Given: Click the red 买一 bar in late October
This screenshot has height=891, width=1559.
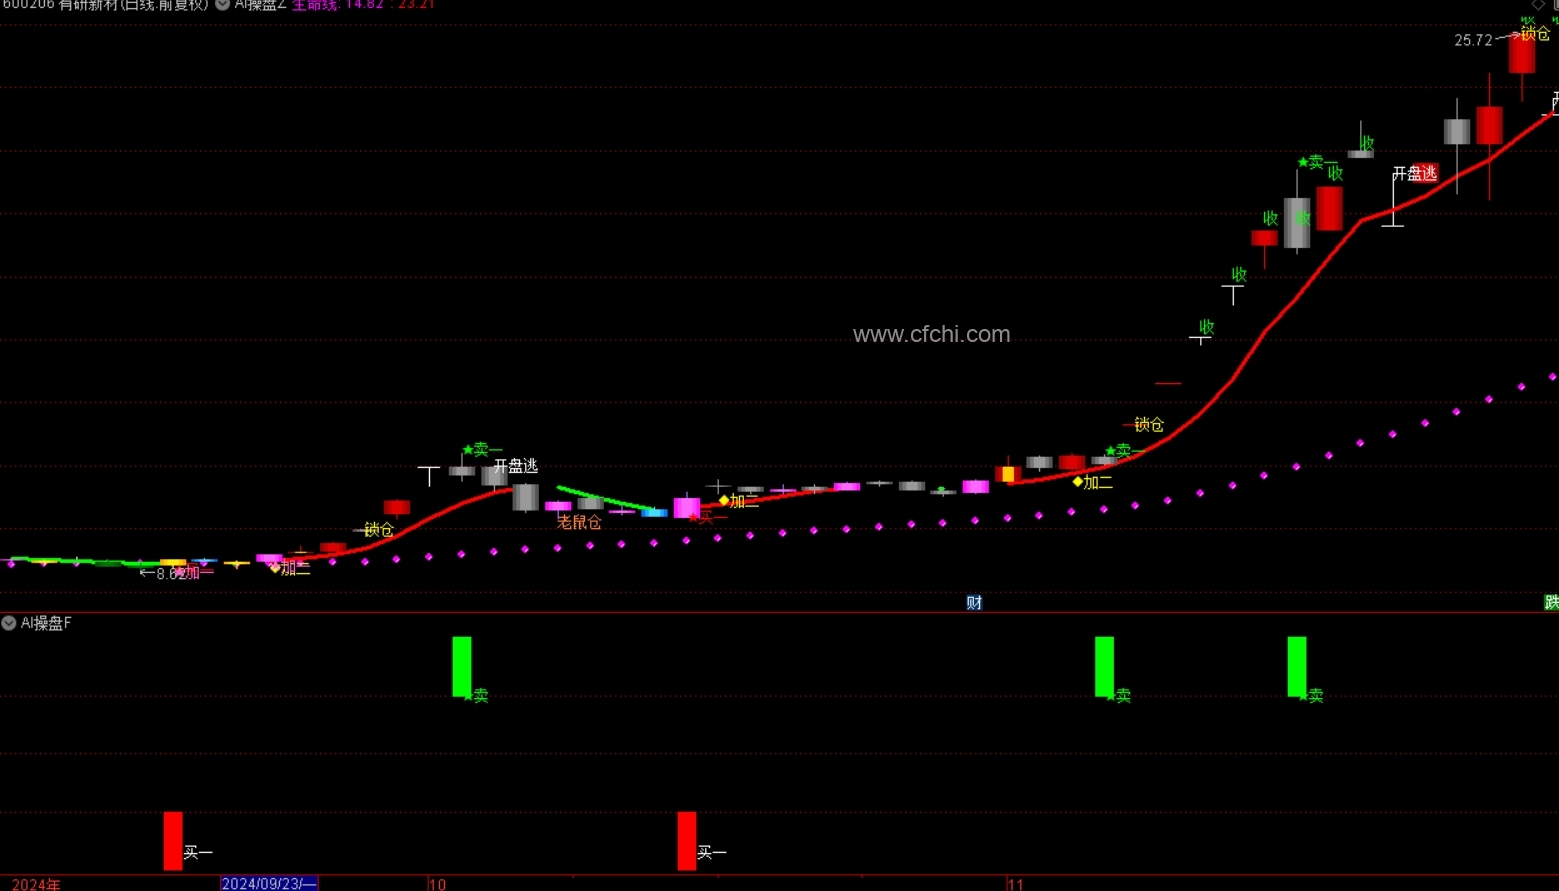Looking at the screenshot, I should [687, 841].
